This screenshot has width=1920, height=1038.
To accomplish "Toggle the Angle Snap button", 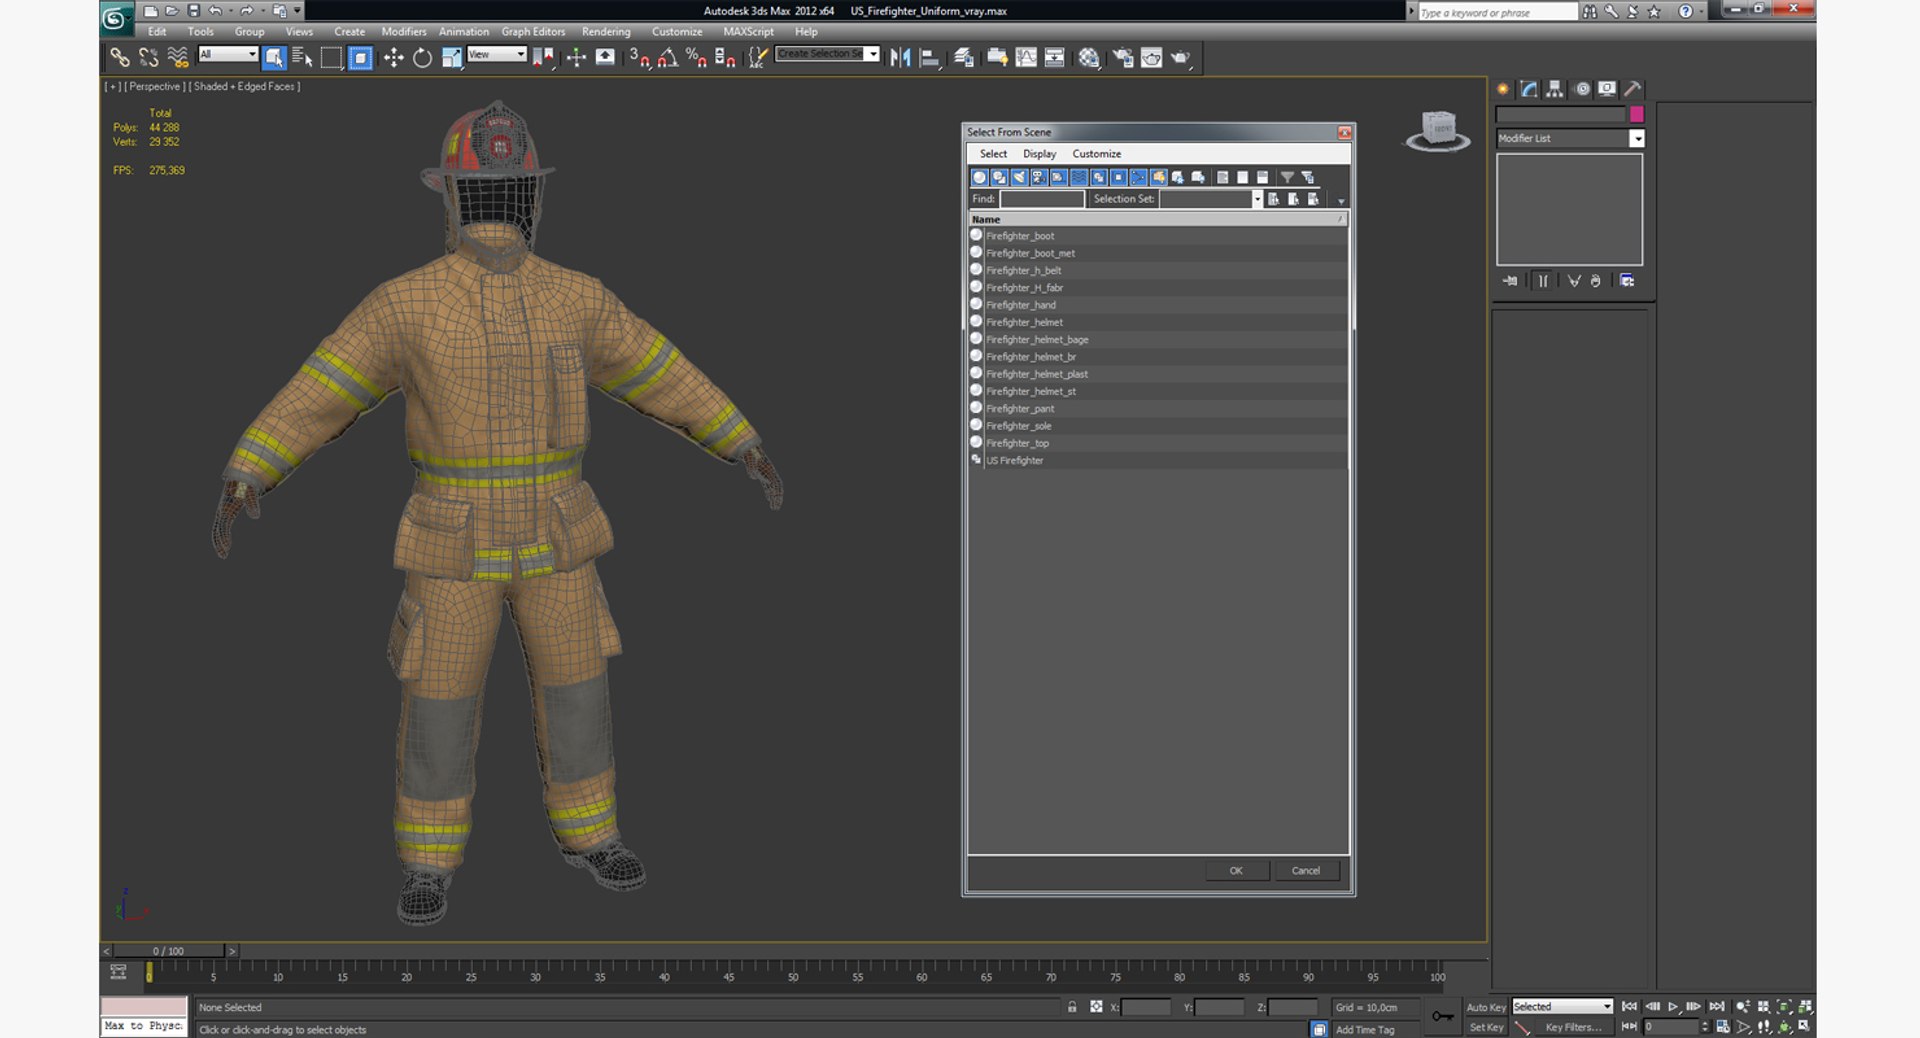I will click(668, 58).
